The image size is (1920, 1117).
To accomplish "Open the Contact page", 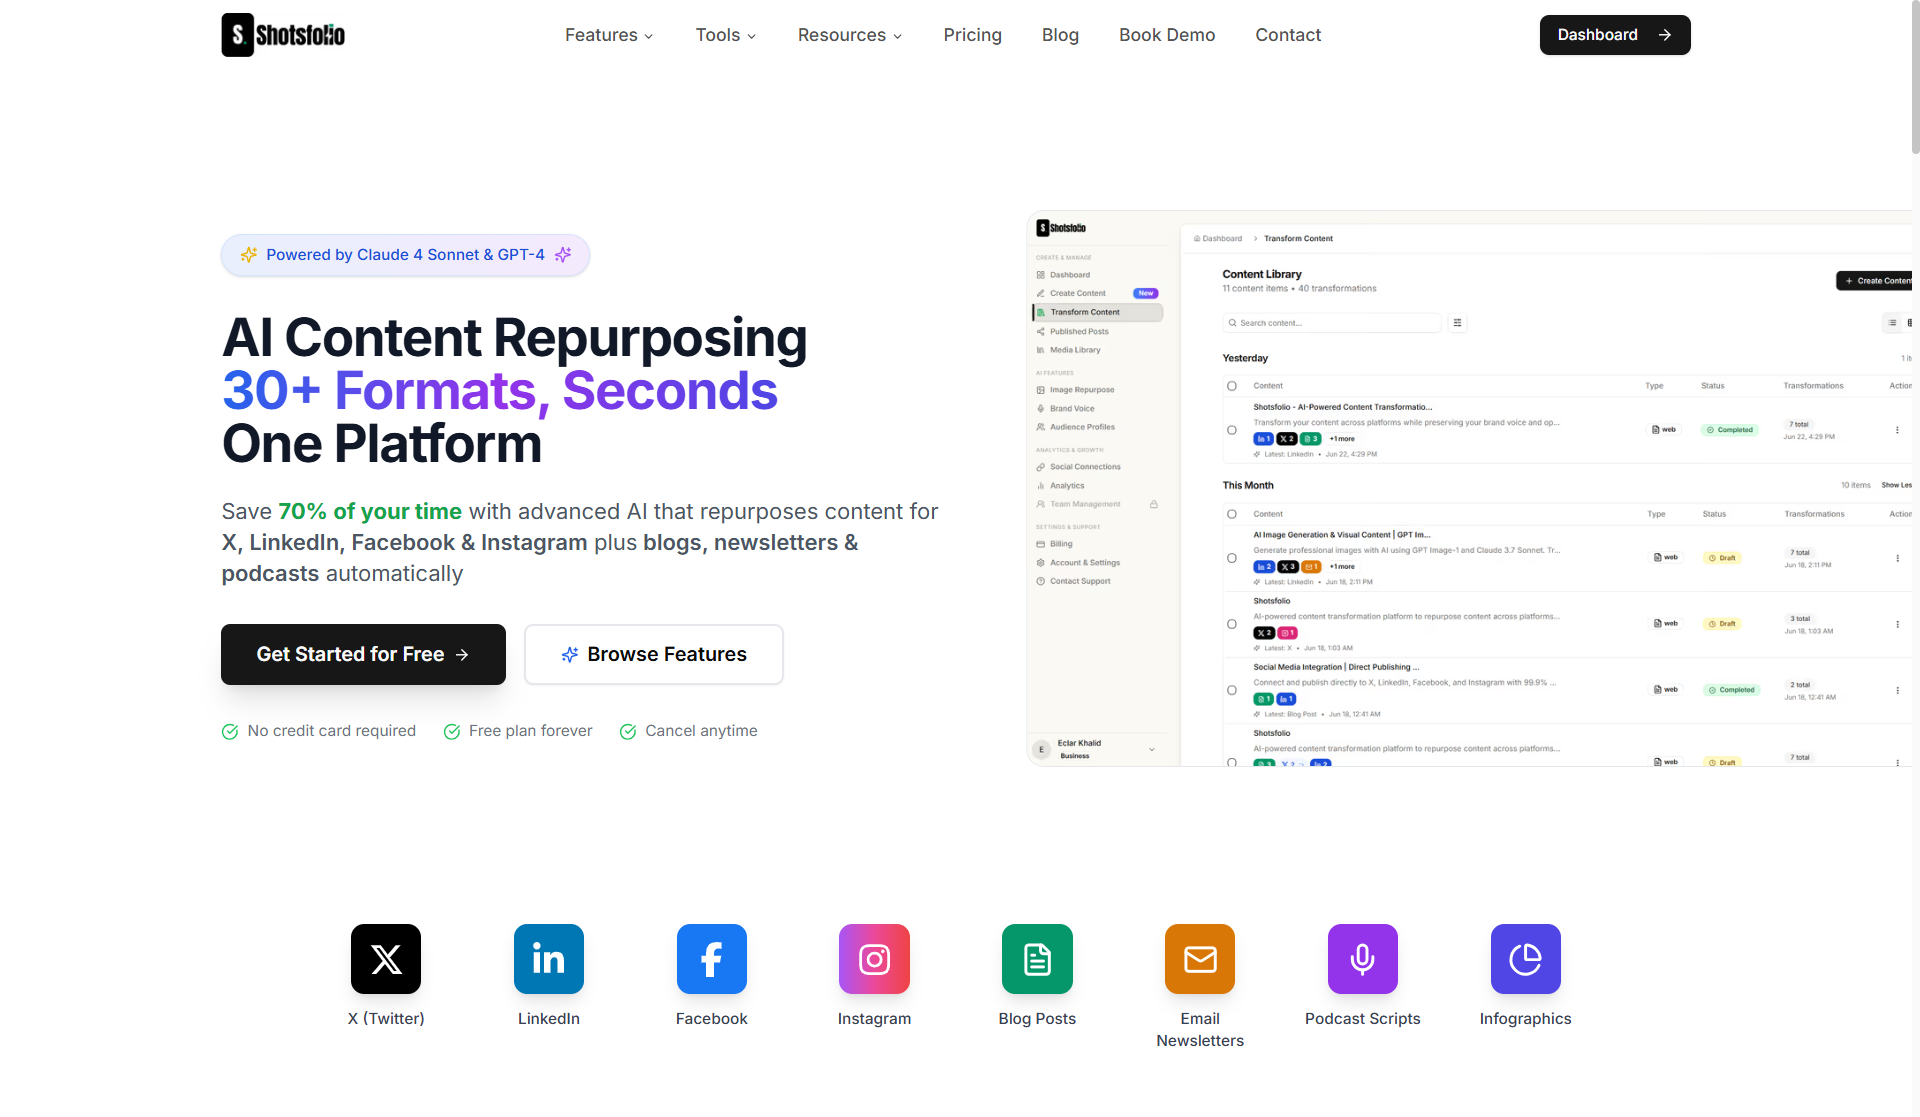I will 1288,35.
